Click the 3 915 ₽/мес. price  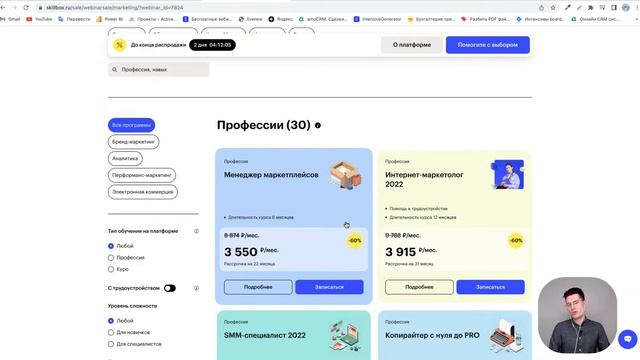pyautogui.click(x=411, y=252)
